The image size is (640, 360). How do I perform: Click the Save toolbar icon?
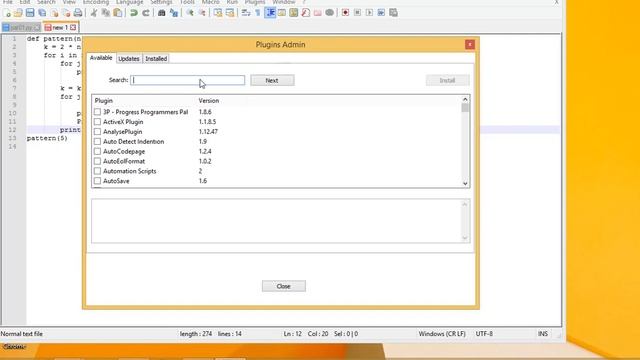tap(30, 13)
